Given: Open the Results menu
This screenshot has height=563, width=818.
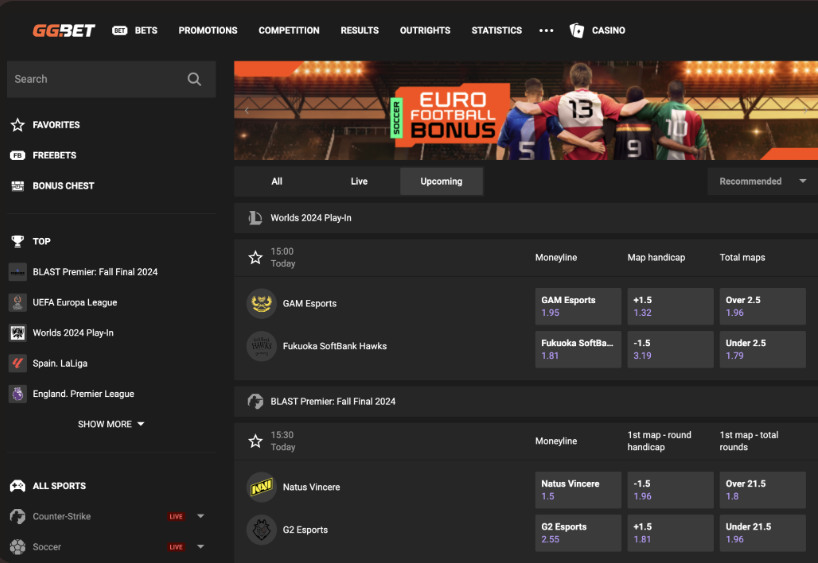Looking at the screenshot, I should (359, 31).
